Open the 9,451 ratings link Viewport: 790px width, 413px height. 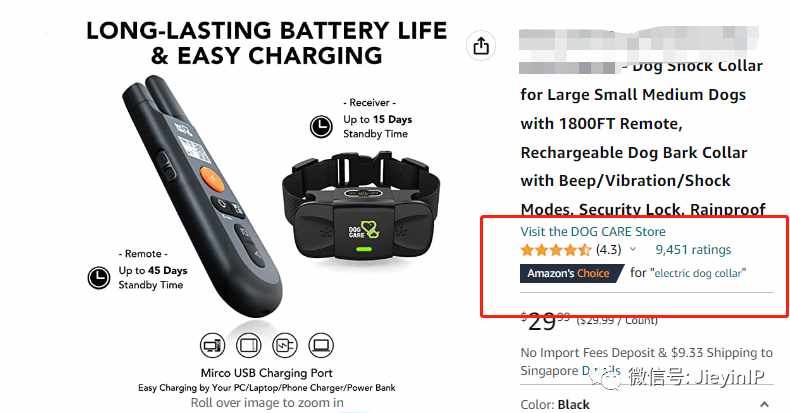pos(693,250)
